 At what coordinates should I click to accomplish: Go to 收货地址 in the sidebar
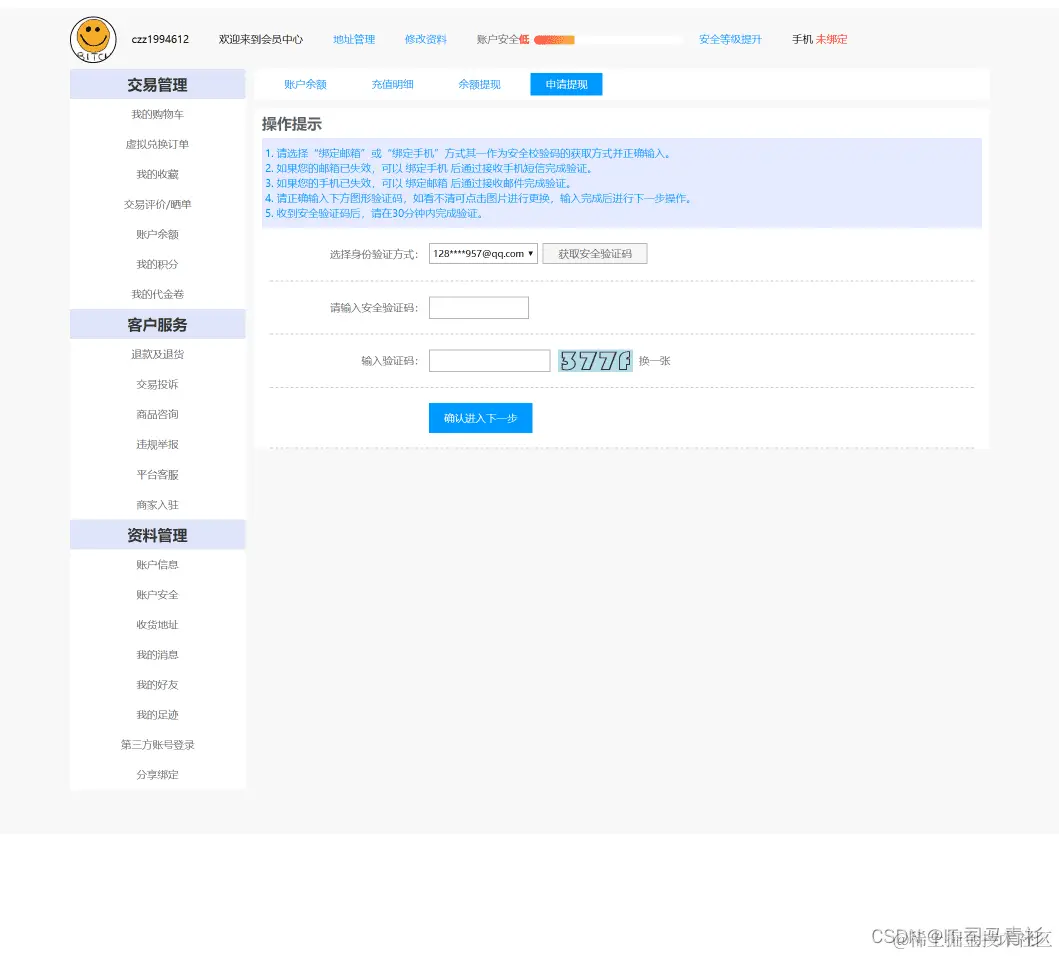pyautogui.click(x=156, y=624)
